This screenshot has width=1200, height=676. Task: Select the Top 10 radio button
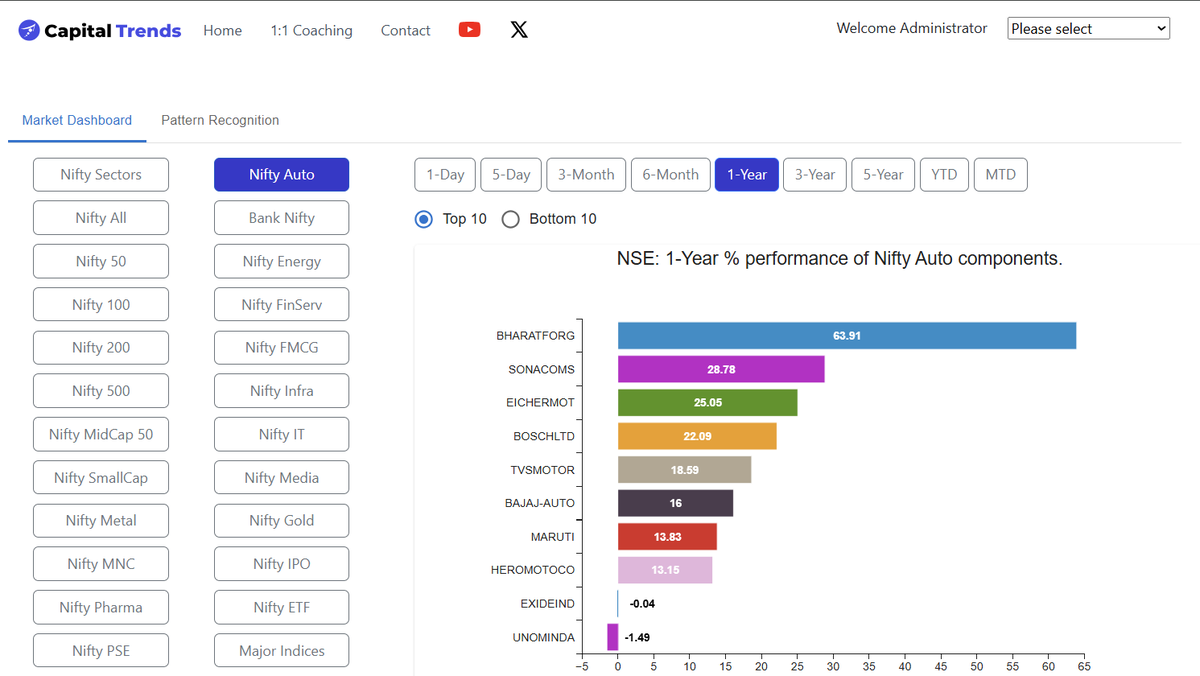(x=424, y=219)
